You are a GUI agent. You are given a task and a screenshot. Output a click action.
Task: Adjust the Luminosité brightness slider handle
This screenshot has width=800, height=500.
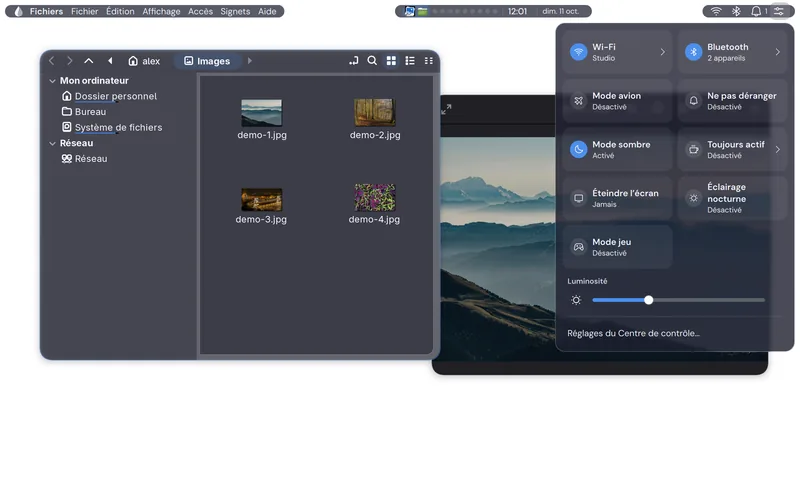click(x=648, y=300)
